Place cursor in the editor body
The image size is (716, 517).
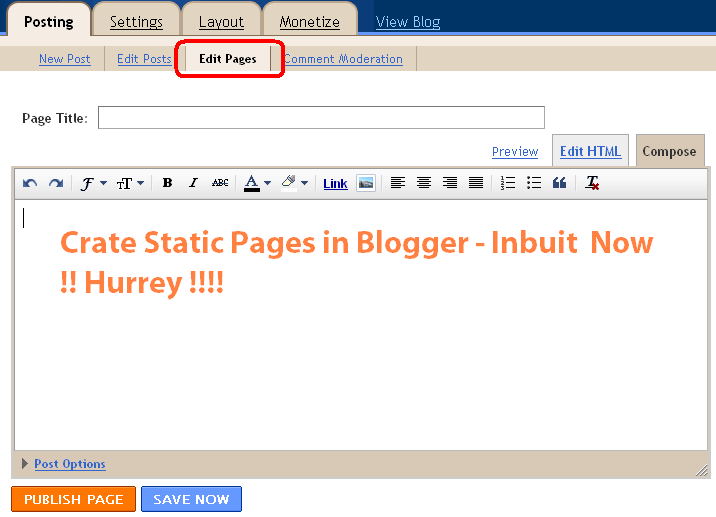click(361, 324)
